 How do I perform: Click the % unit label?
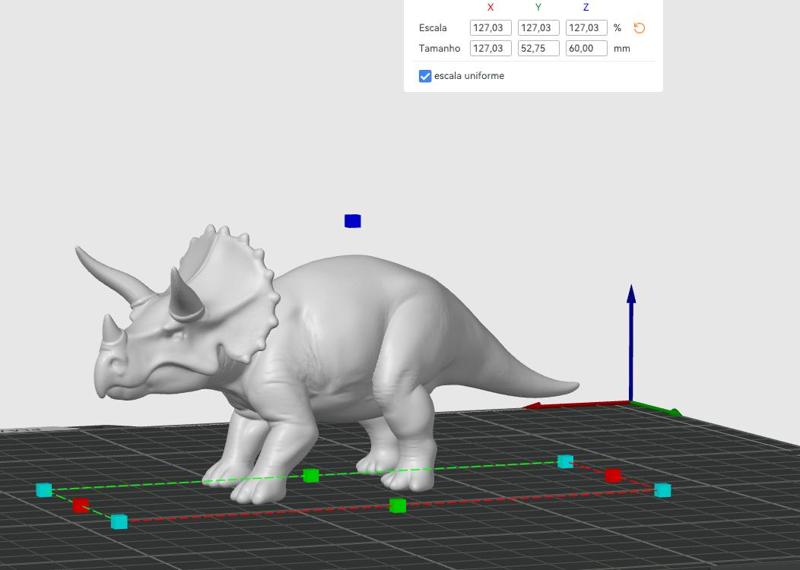click(617, 28)
